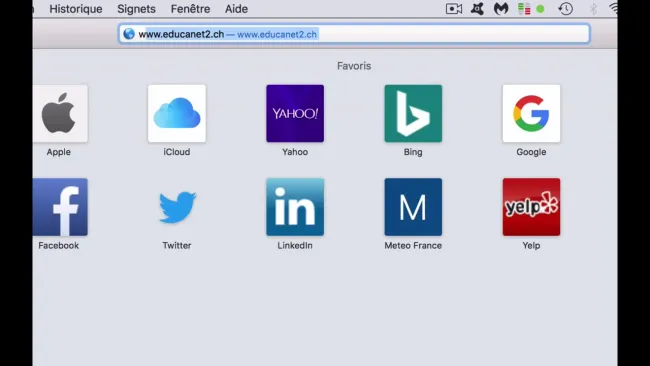Click the globe icon in address bar
Image resolution: width=650 pixels, height=366 pixels.
129,34
